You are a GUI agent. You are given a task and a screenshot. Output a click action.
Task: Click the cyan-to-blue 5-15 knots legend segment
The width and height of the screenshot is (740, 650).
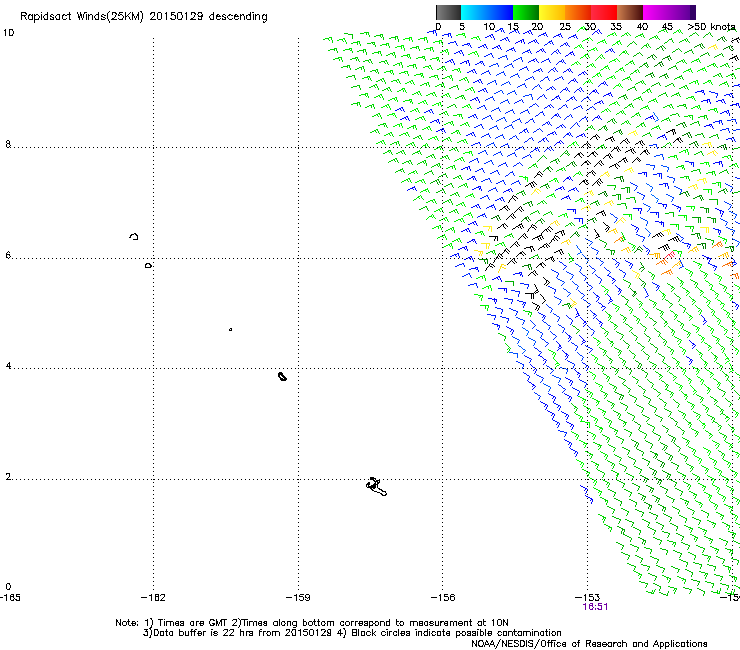(x=487, y=12)
